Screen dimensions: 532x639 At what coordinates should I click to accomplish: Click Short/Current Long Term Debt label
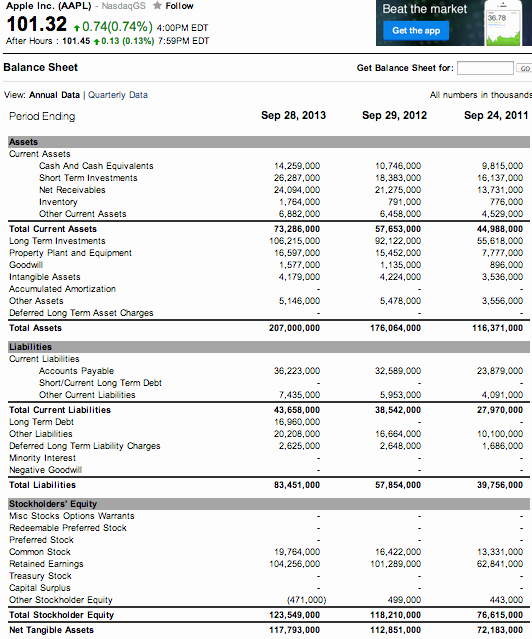100,383
